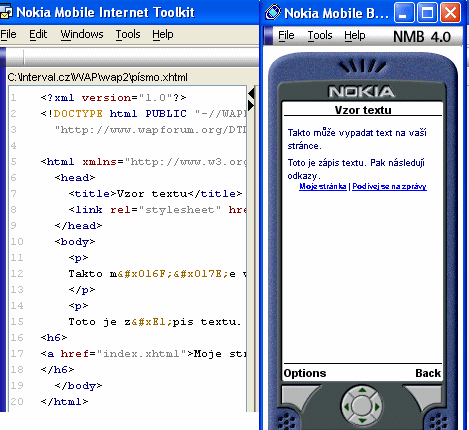The width and height of the screenshot is (469, 430).
Task: Click the opening body tag on line 10
Action: click(x=75, y=242)
